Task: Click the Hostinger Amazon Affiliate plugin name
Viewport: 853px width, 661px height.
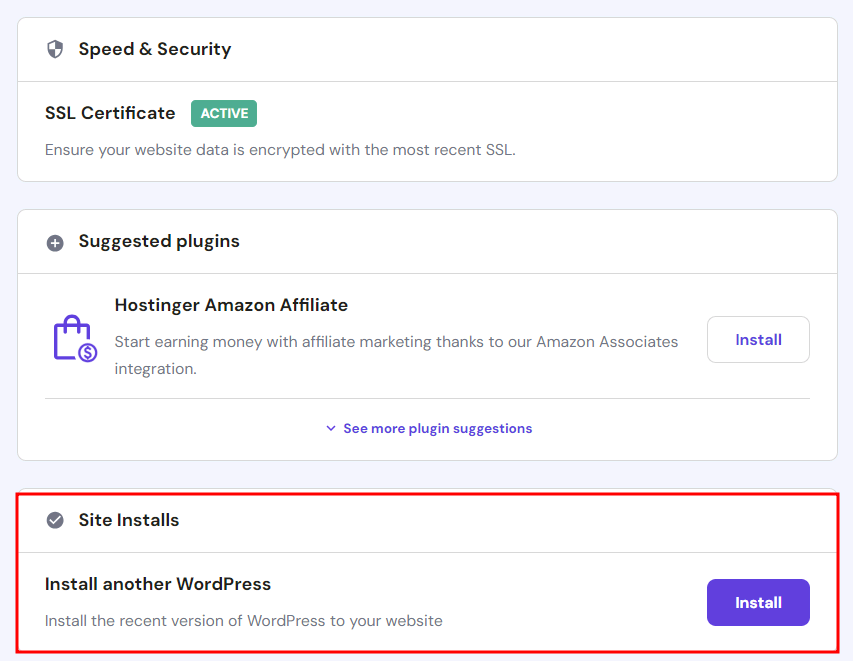Action: (231, 304)
